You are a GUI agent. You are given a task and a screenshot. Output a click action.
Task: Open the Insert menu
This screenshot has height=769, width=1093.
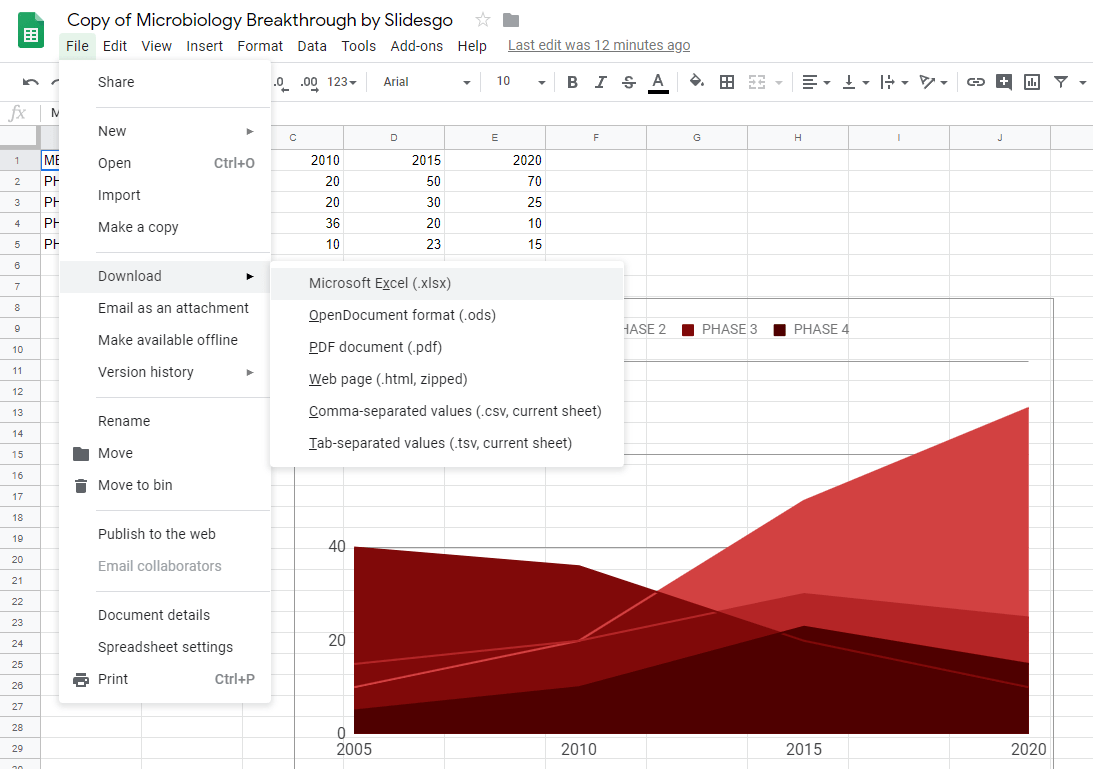tap(205, 46)
